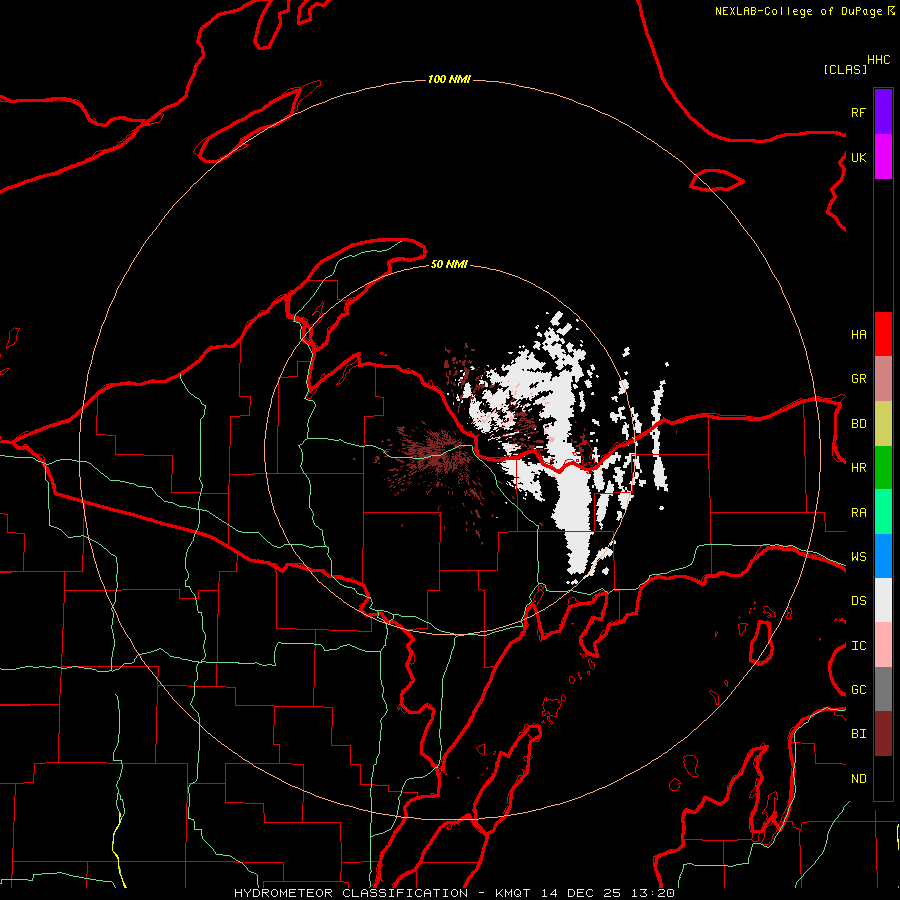The image size is (900, 900).
Task: Click the brown BI legend swatch
Action: pos(883,734)
